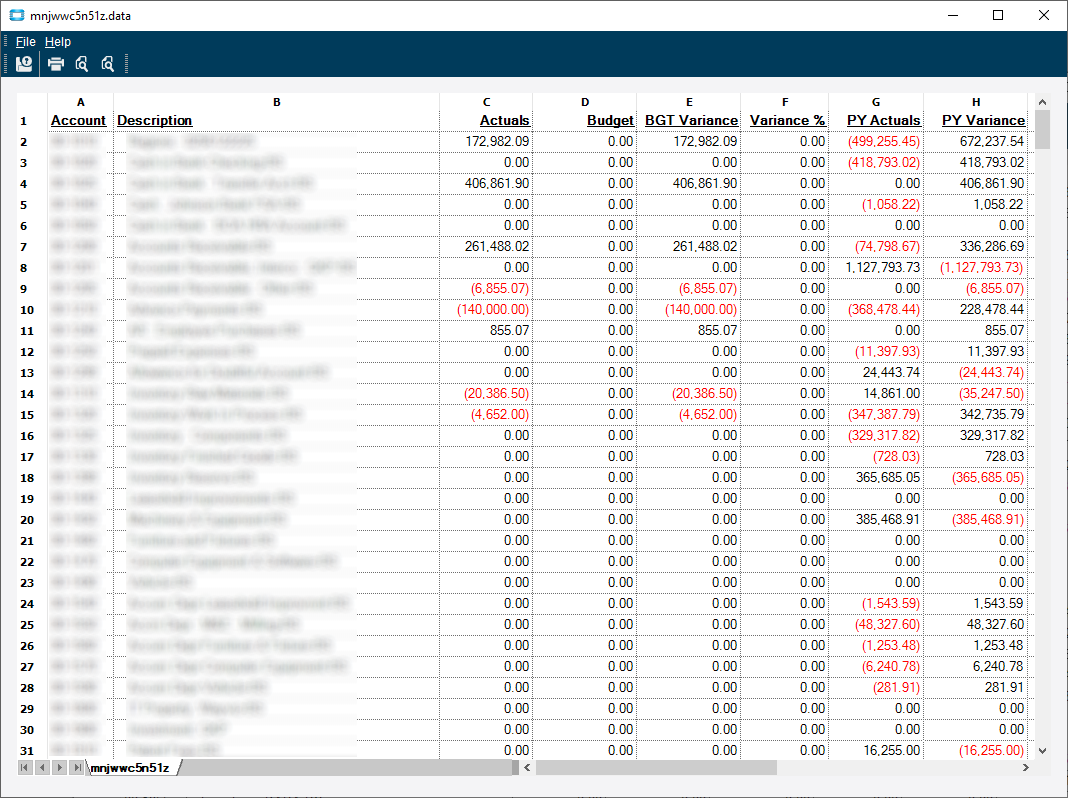Click the (281.91) cell
Screen dimensions: 1068x798
click(876, 688)
